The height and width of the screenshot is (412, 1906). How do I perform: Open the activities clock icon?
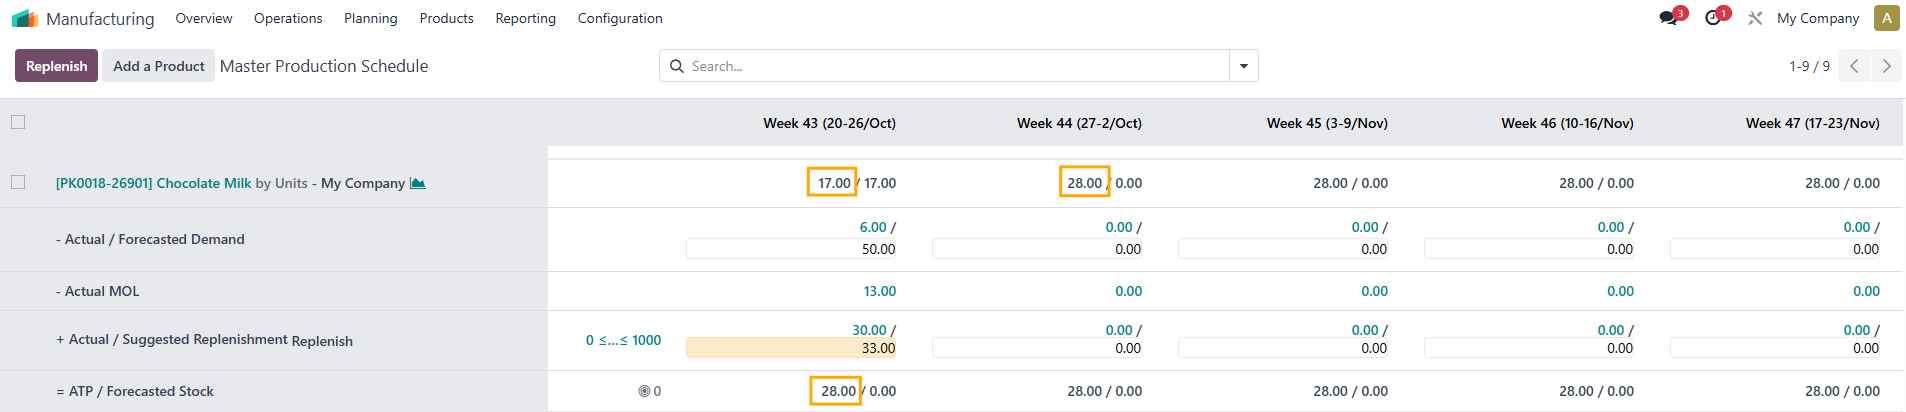(1713, 18)
